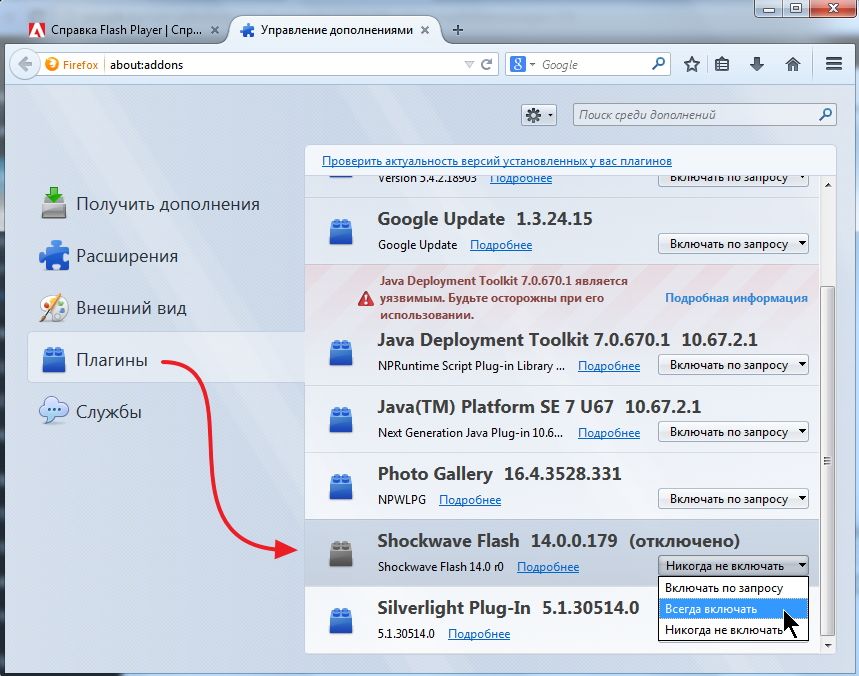The image size is (859, 676).
Task: Click the Silverlight Plug-In 5.1.30514.0 title
Action: click(x=508, y=608)
